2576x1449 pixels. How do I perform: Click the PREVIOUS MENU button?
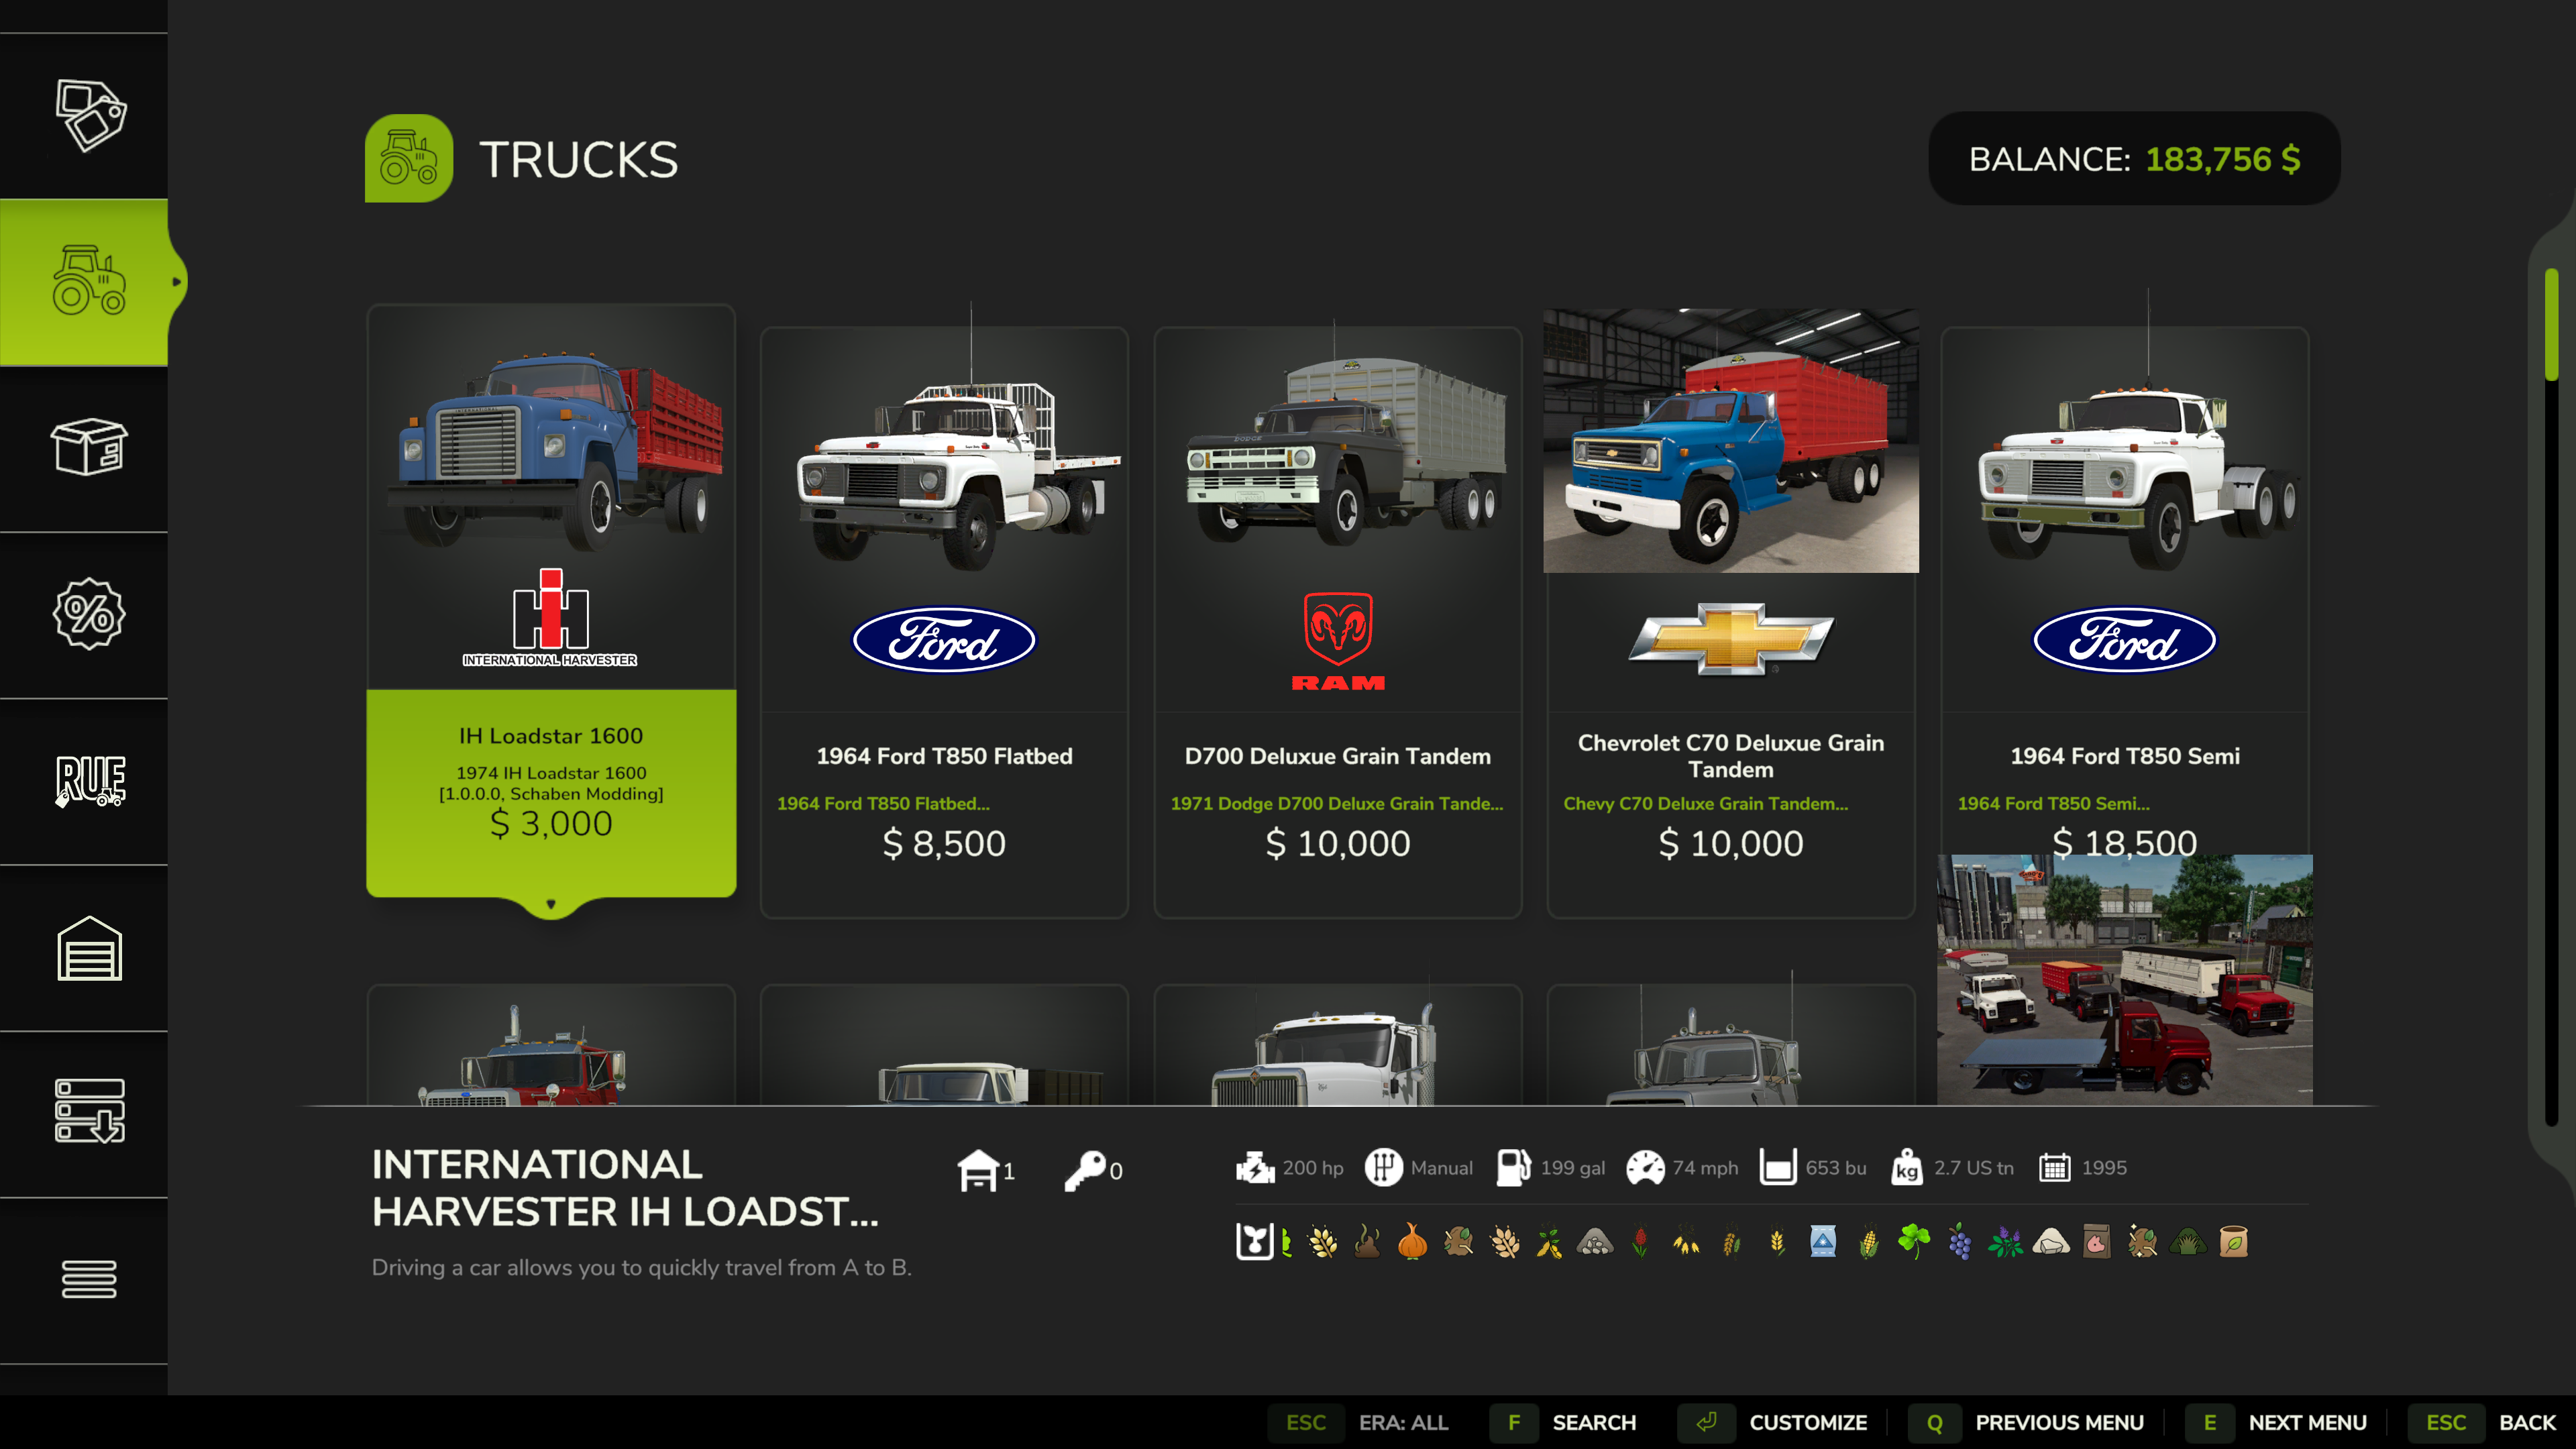(2026, 1422)
